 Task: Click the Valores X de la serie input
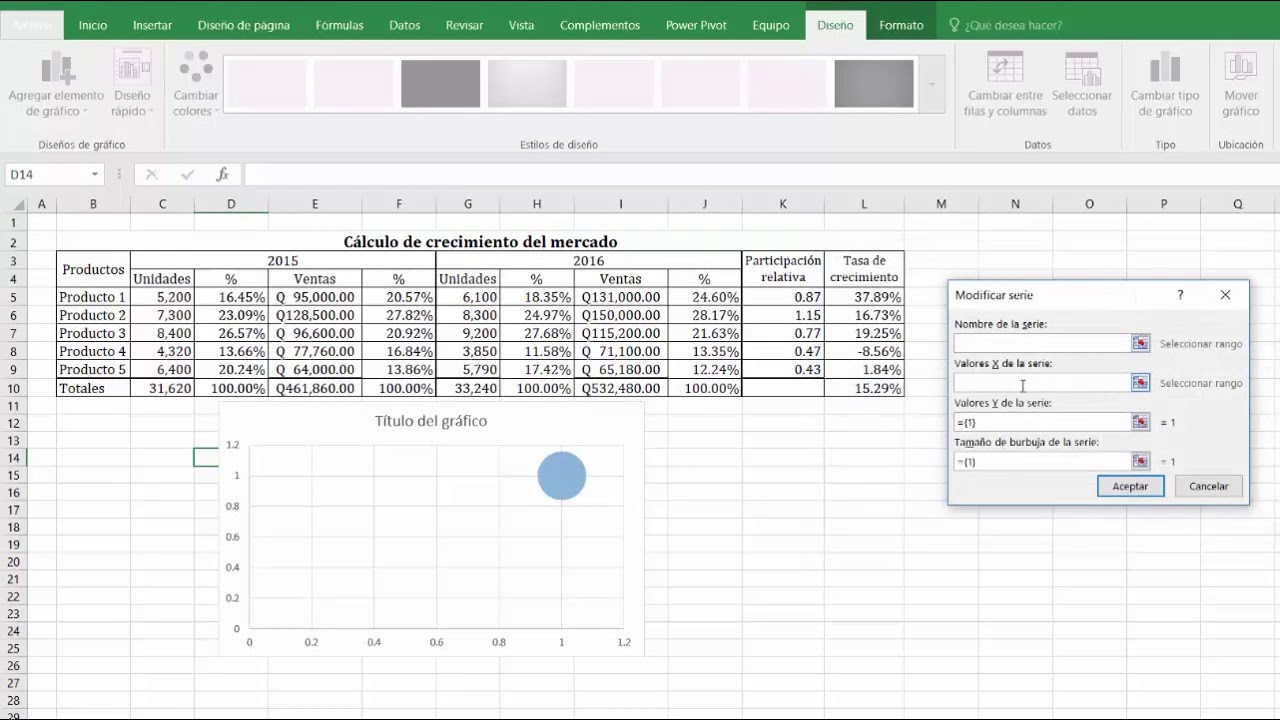(1043, 382)
